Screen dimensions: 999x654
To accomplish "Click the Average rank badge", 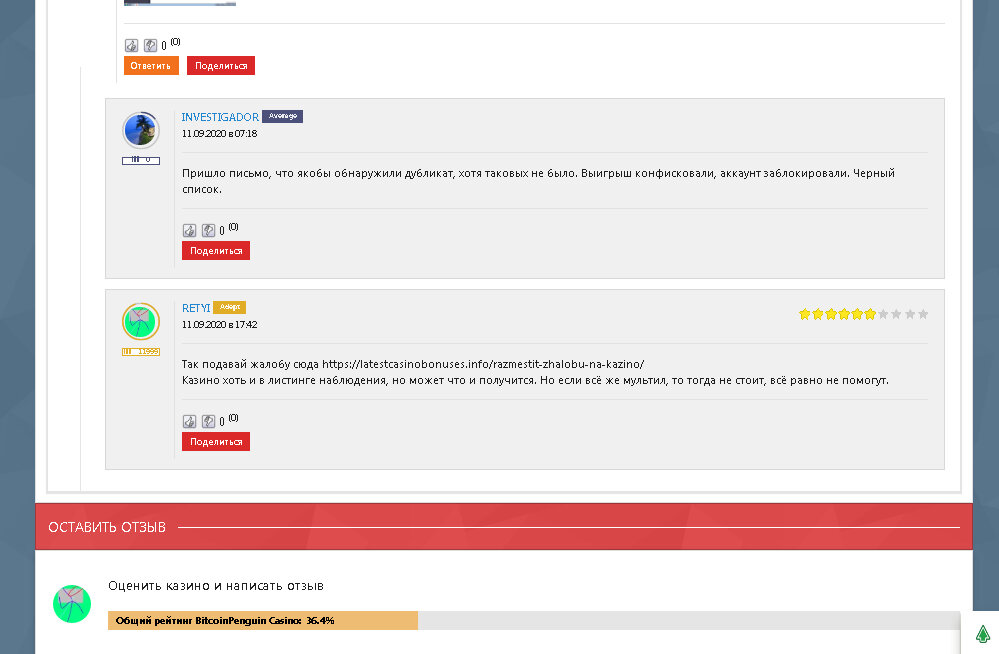I will click(x=282, y=117).
